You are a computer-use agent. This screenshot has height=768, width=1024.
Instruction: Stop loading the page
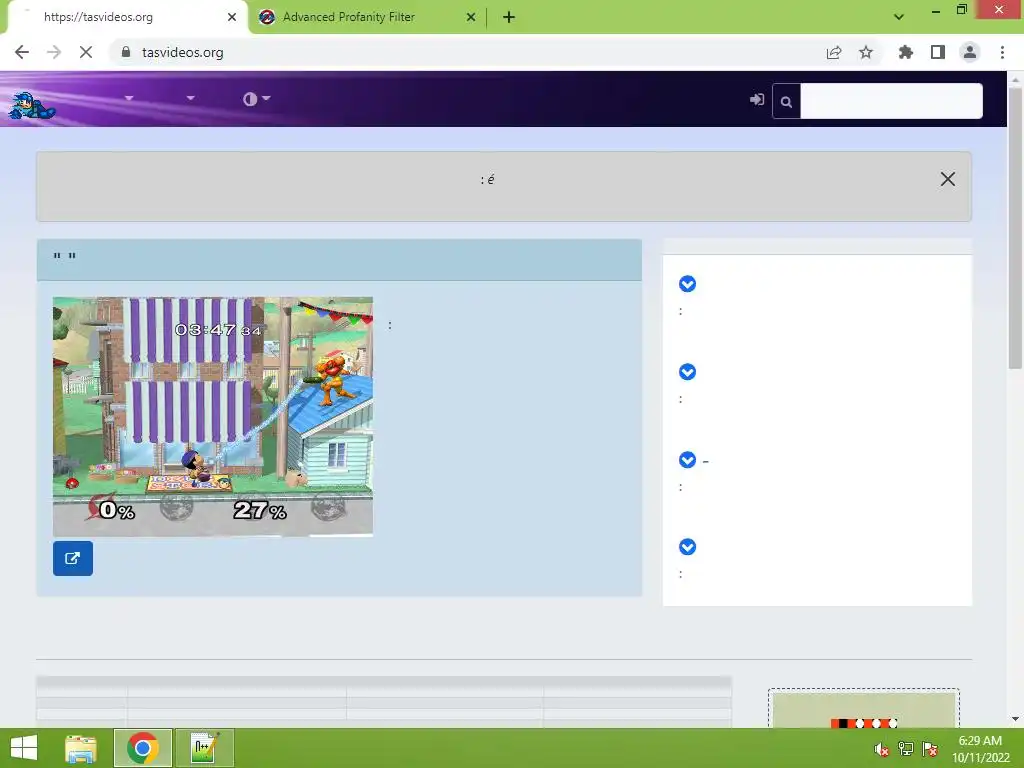pyautogui.click(x=86, y=52)
